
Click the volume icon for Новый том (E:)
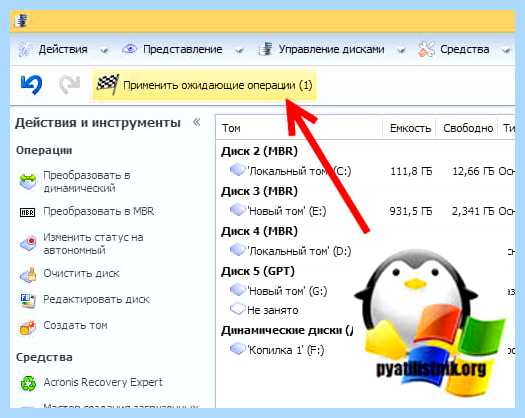click(238, 210)
